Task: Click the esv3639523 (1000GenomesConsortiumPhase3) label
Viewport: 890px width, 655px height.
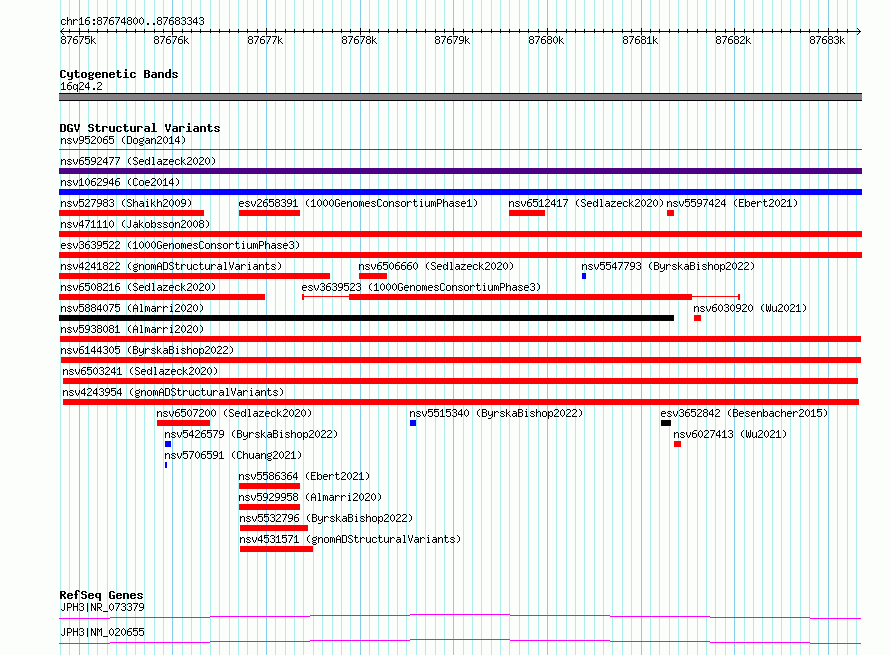Action: coord(421,287)
